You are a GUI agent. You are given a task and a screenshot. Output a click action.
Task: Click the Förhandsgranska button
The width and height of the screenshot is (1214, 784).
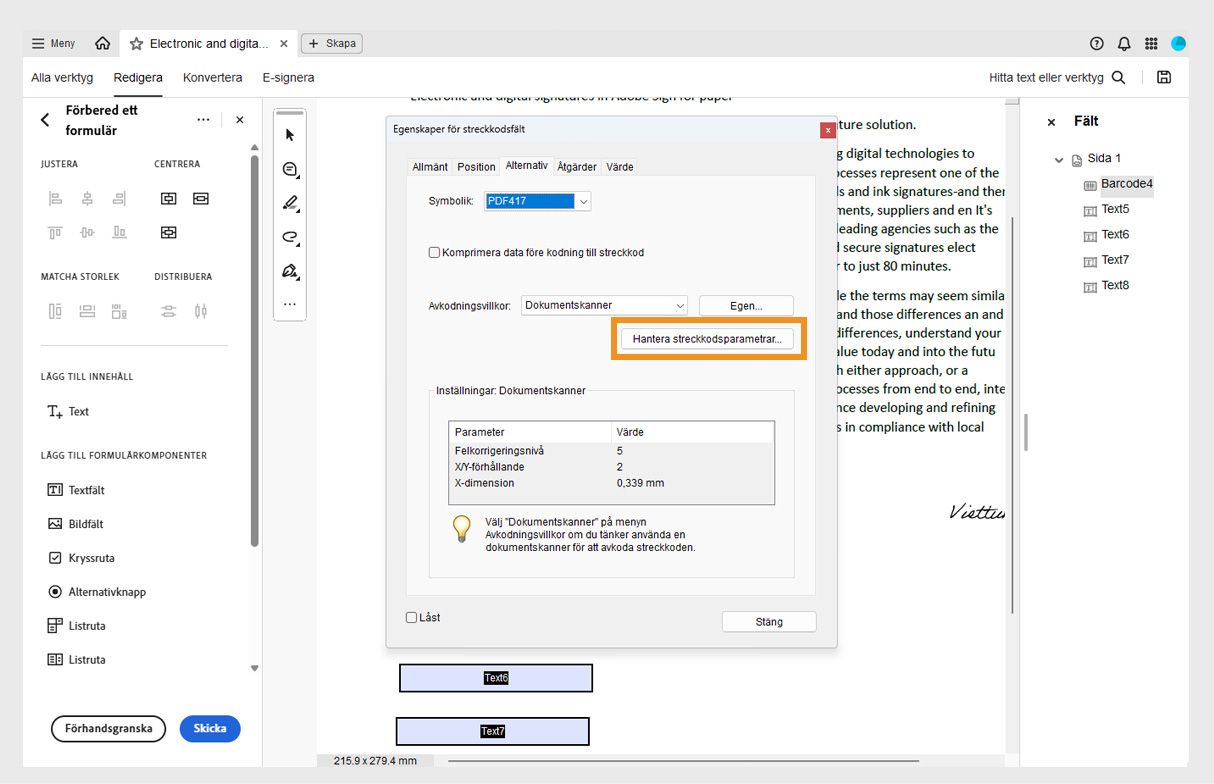[x=108, y=728]
